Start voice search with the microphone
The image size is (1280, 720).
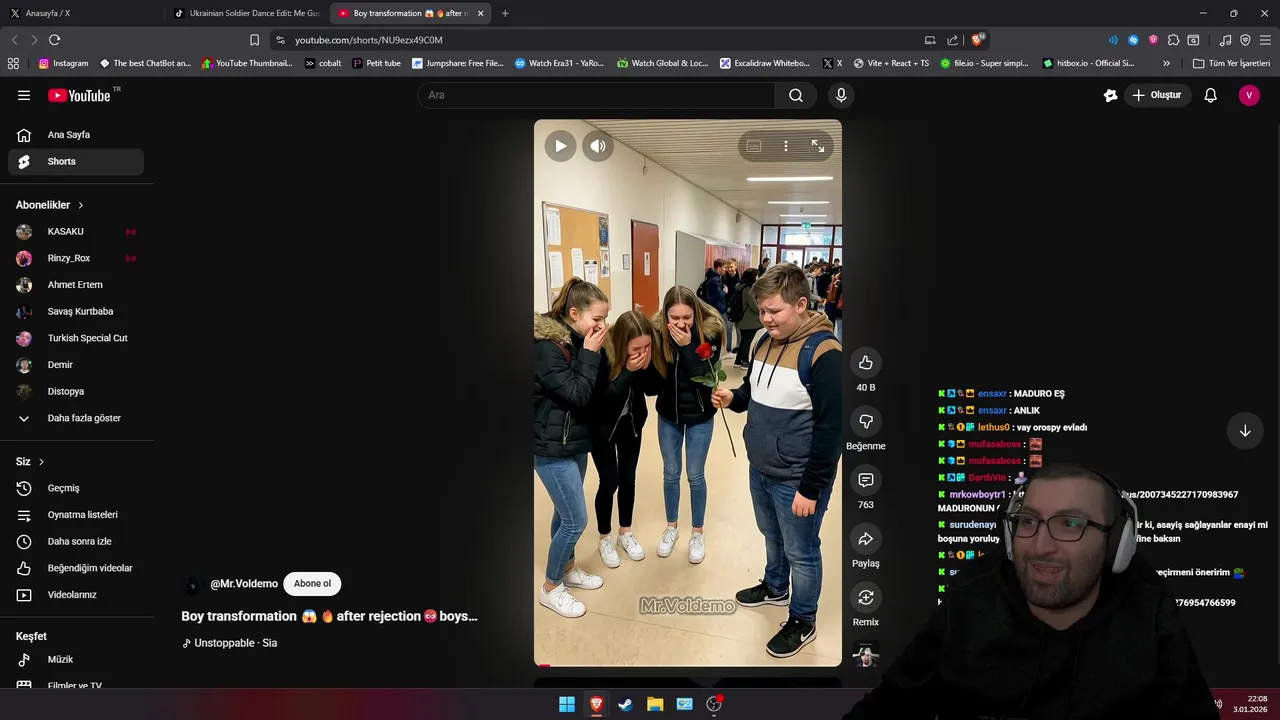point(841,95)
